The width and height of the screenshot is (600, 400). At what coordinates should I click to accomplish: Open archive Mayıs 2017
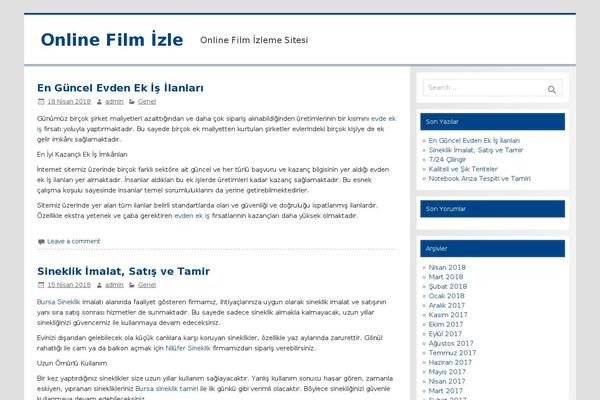pyautogui.click(x=447, y=372)
